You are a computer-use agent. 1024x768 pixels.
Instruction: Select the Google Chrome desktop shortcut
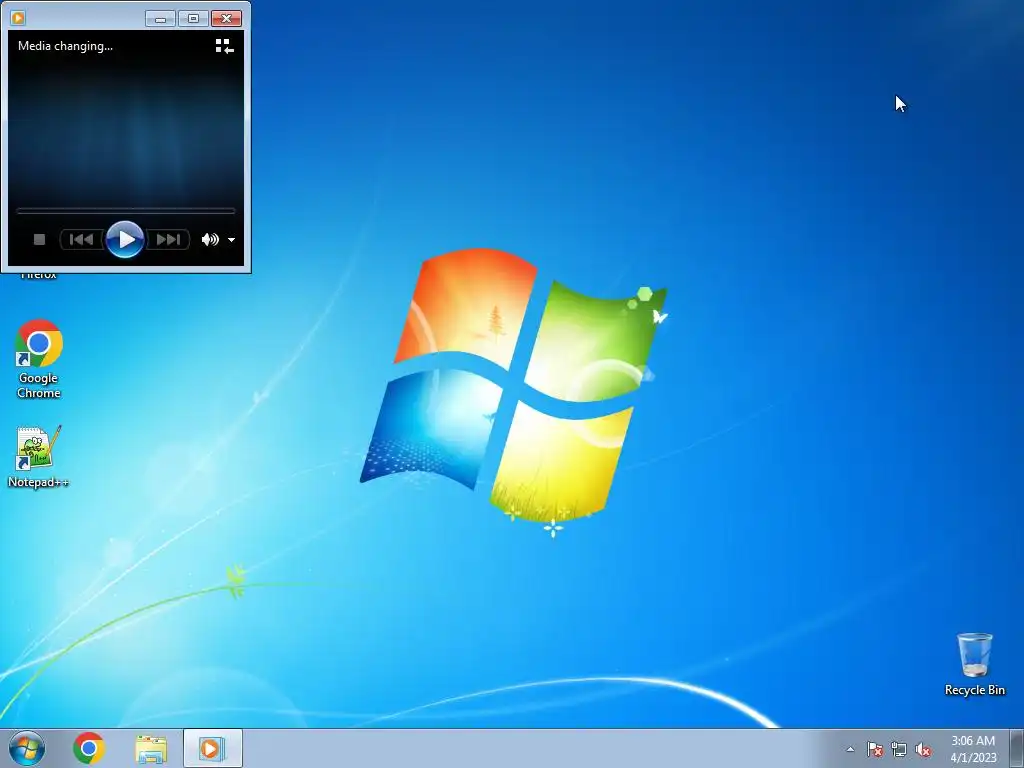point(39,359)
